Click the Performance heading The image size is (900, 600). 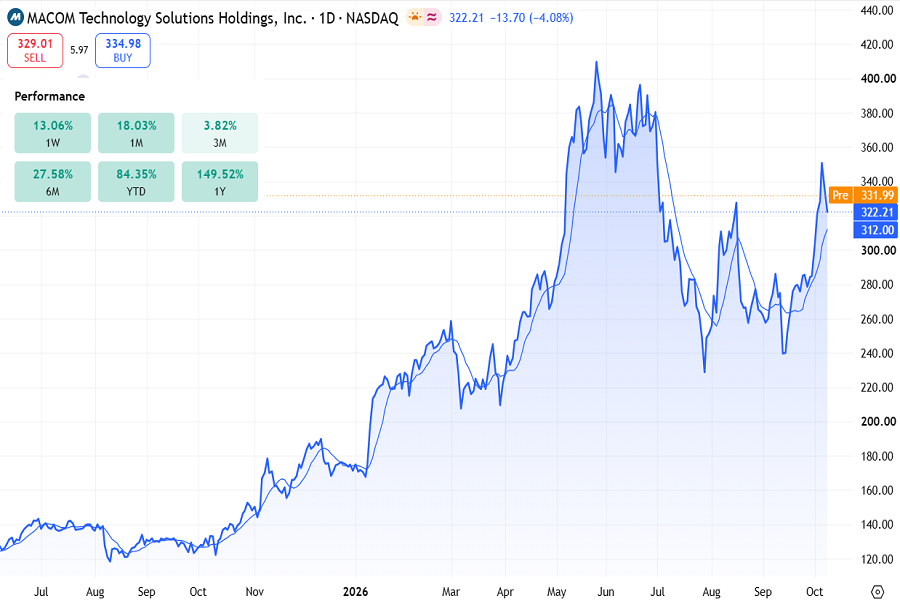(x=49, y=96)
